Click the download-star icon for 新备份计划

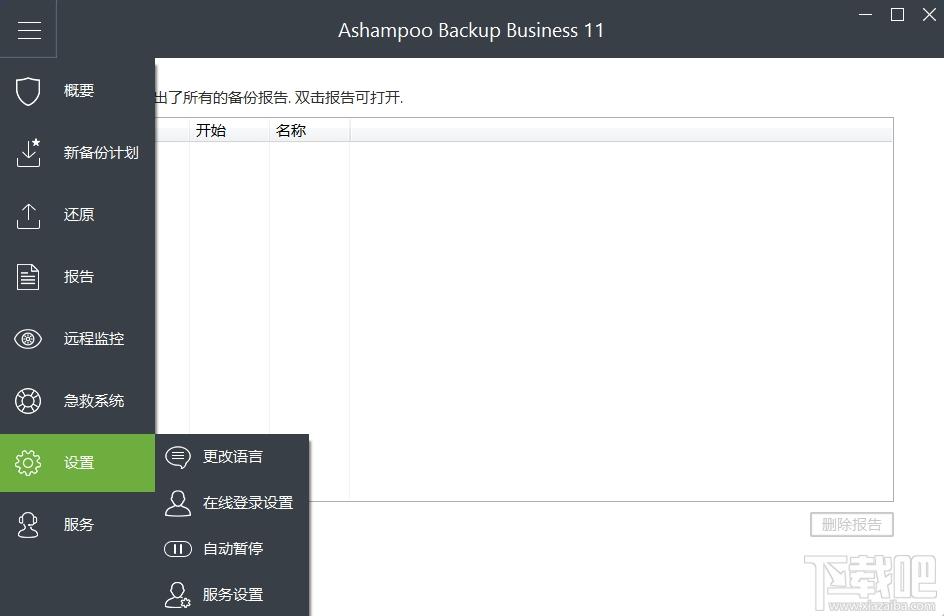[x=28, y=153]
